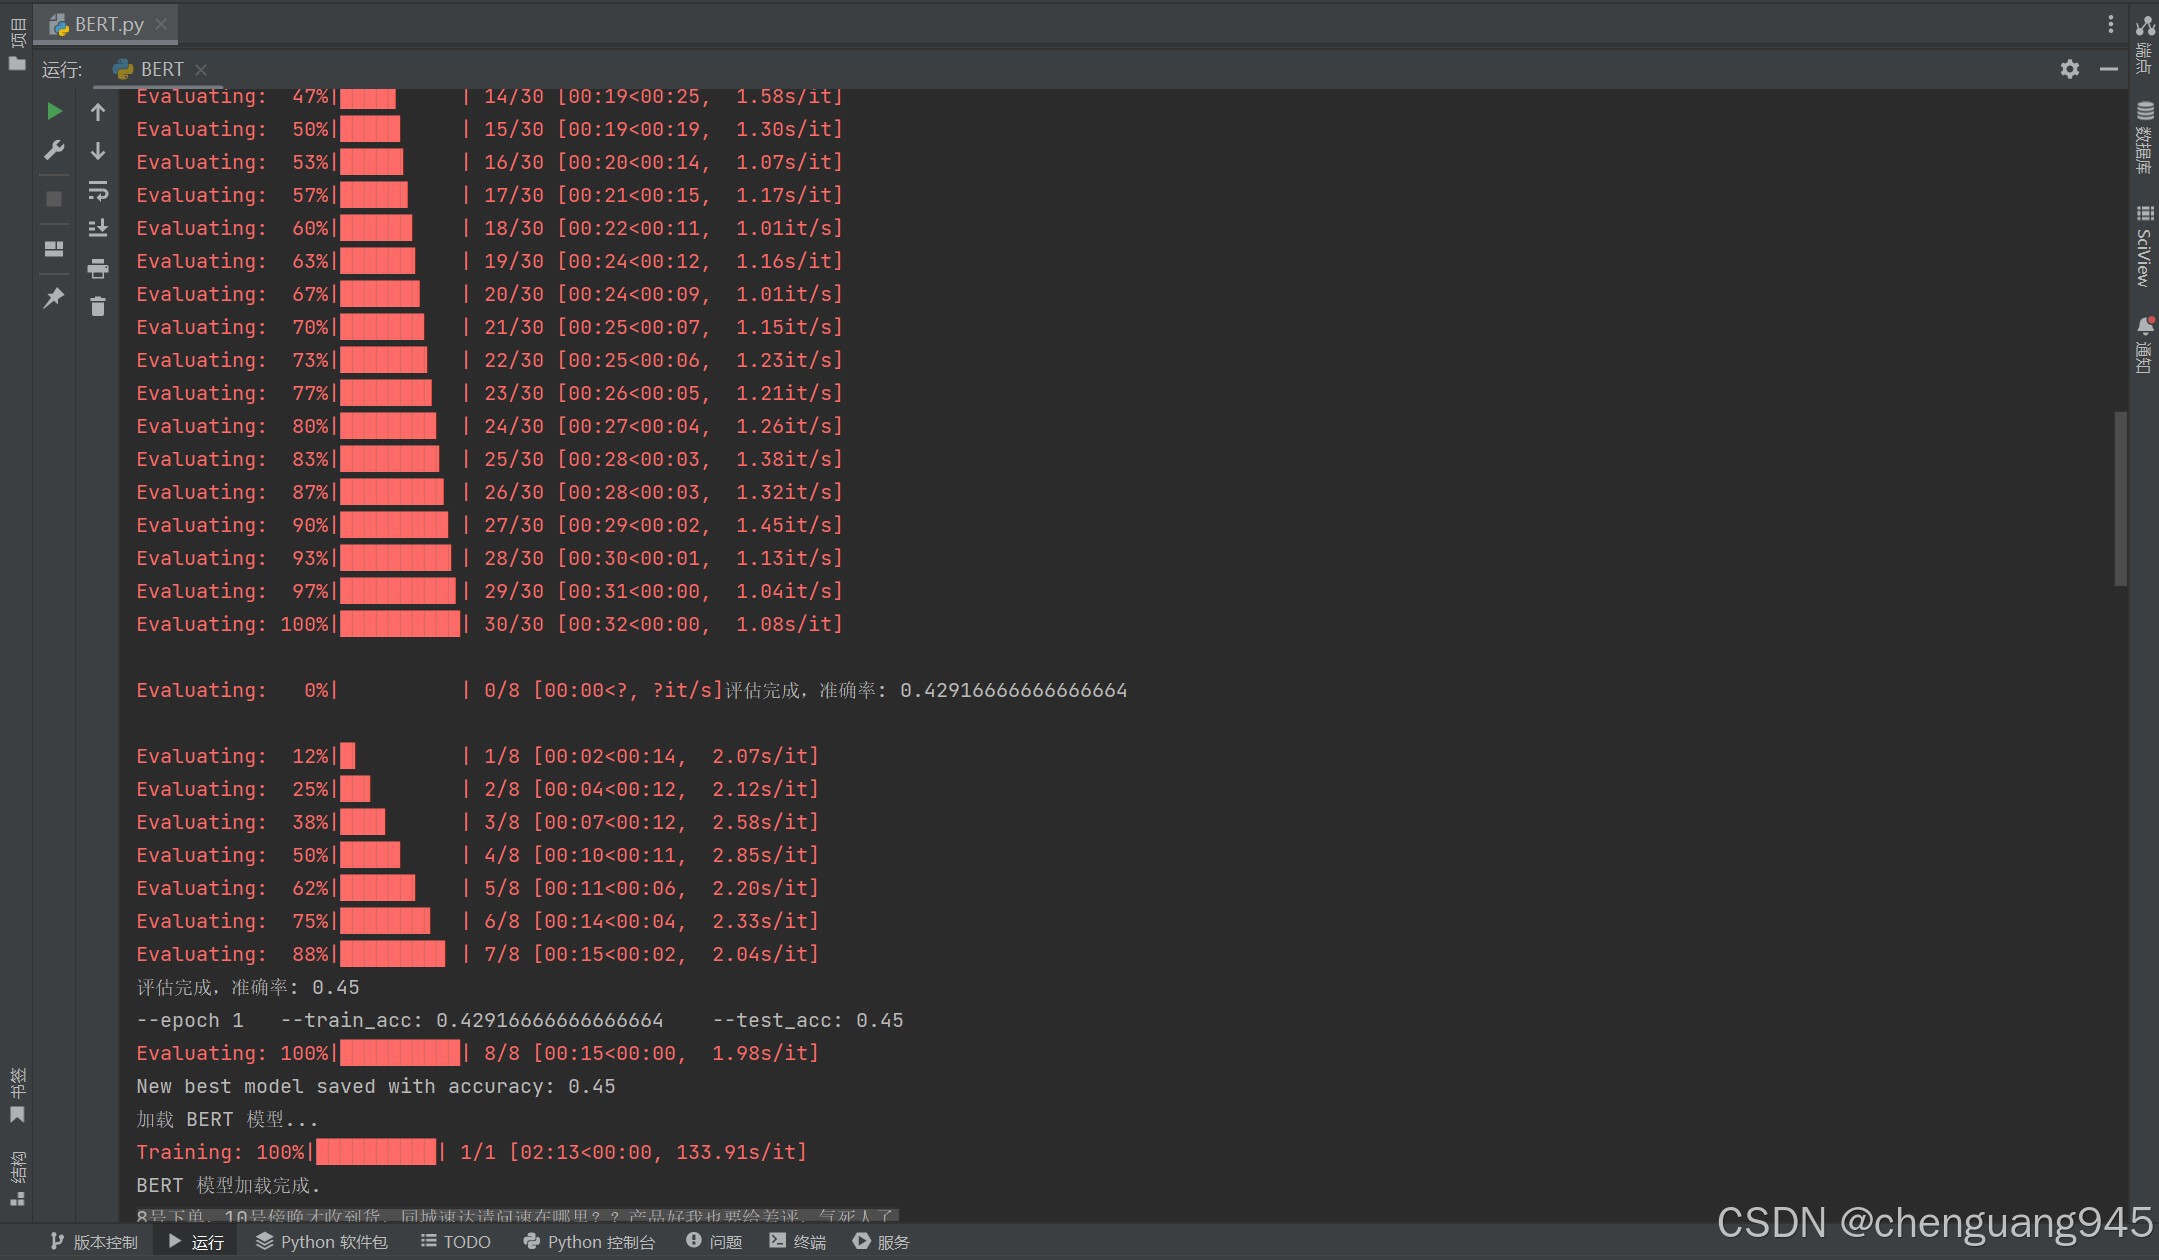Click '评估完成, 准确率: 0.45' line
The height and width of the screenshot is (1260, 2159).
(248, 987)
